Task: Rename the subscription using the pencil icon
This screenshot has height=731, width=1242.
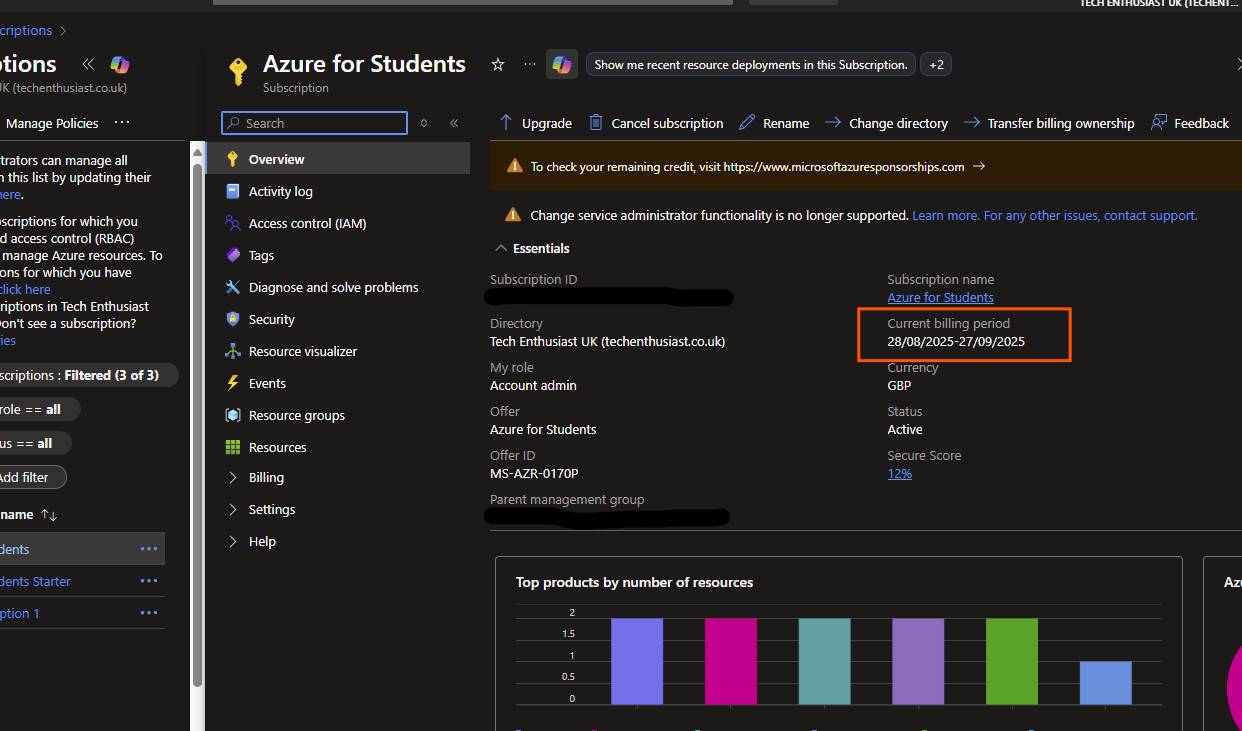Action: [x=747, y=122]
